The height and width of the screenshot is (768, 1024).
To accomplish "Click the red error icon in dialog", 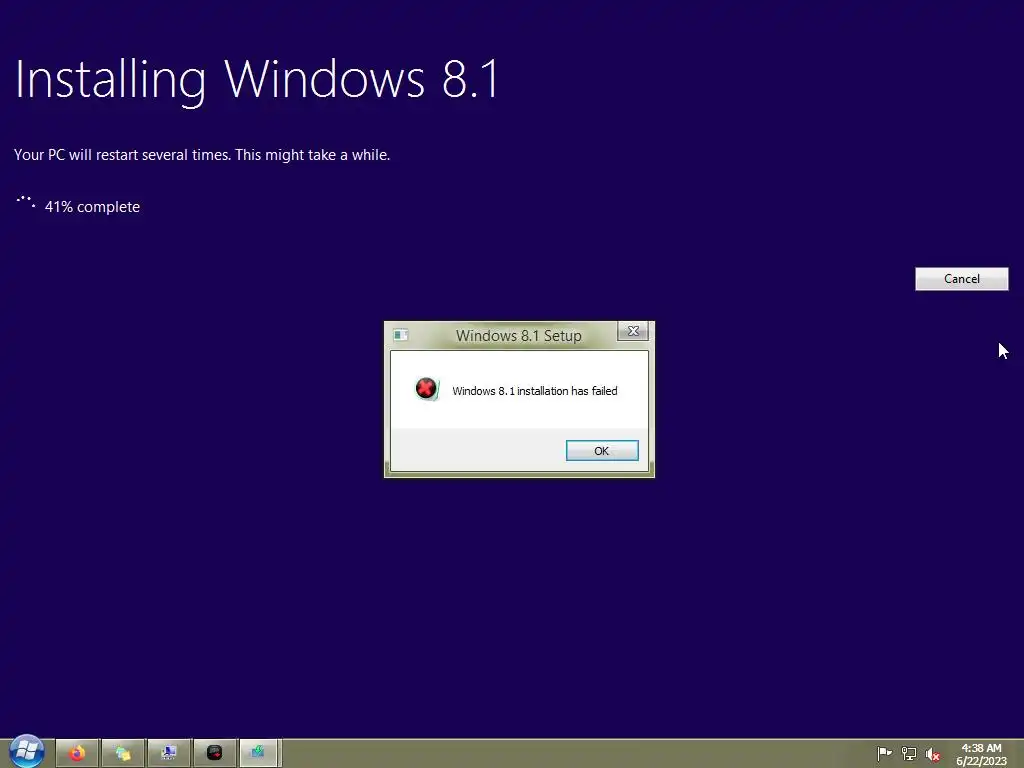I will click(x=426, y=389).
